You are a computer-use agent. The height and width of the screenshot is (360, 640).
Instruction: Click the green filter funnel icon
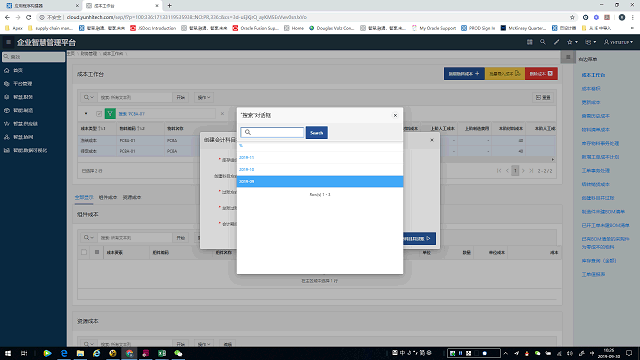coord(110,114)
